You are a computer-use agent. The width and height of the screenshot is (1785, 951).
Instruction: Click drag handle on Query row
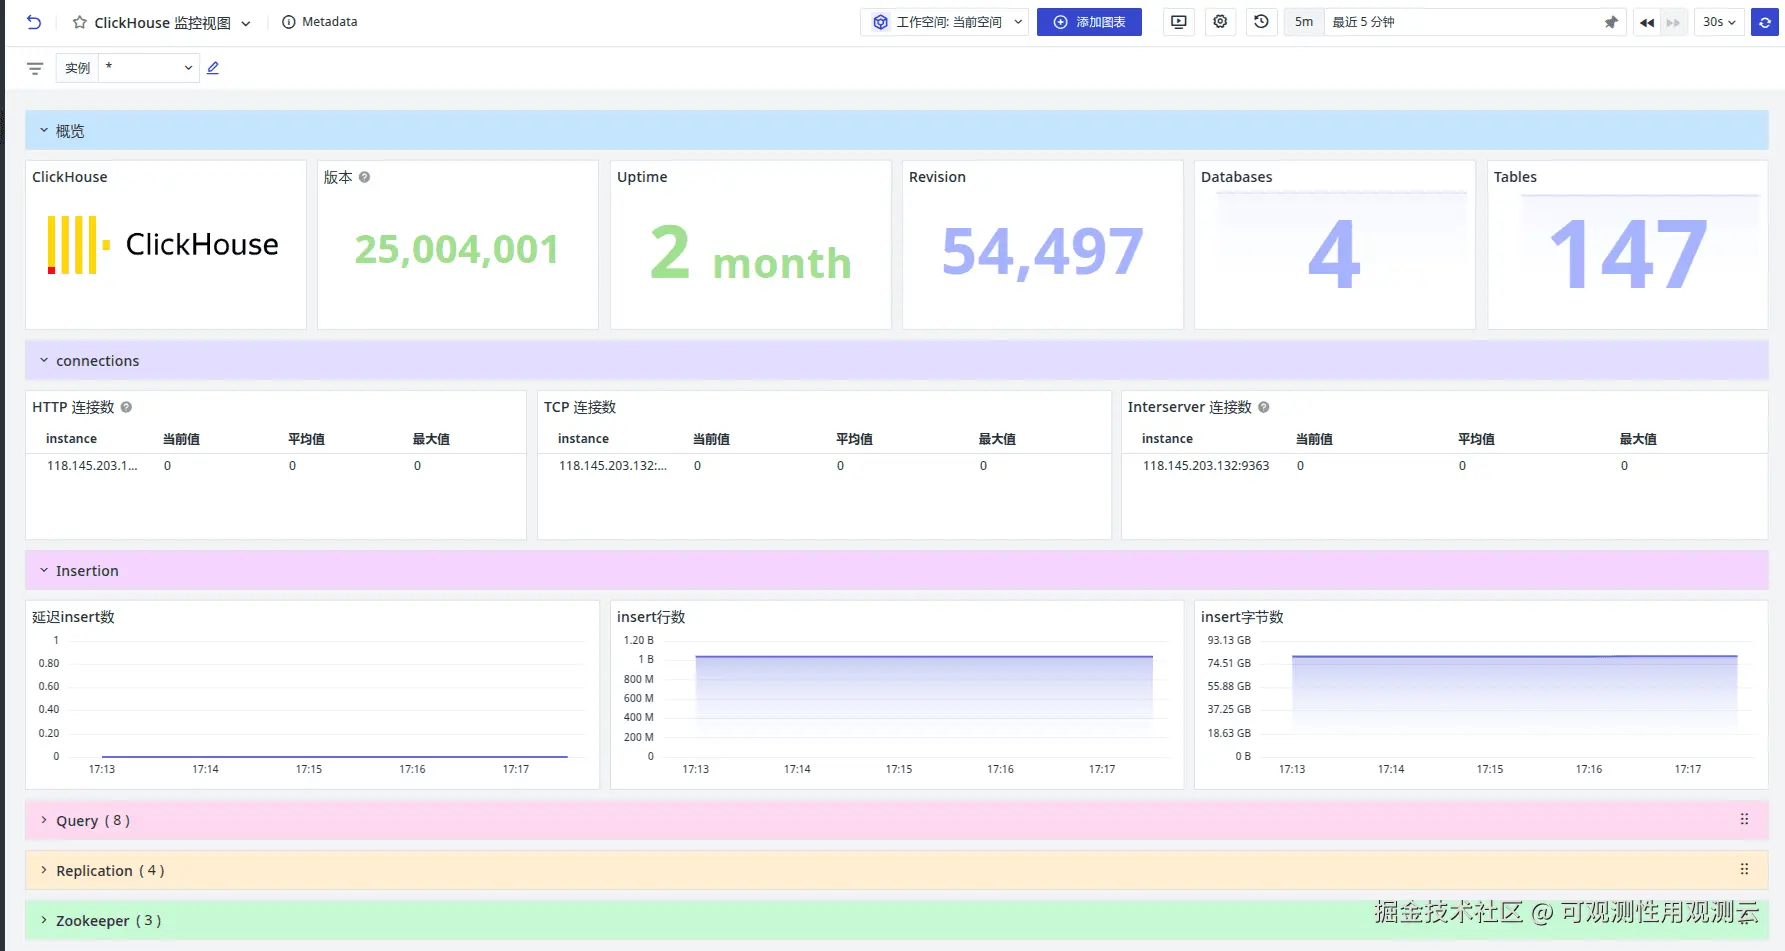(x=1744, y=820)
